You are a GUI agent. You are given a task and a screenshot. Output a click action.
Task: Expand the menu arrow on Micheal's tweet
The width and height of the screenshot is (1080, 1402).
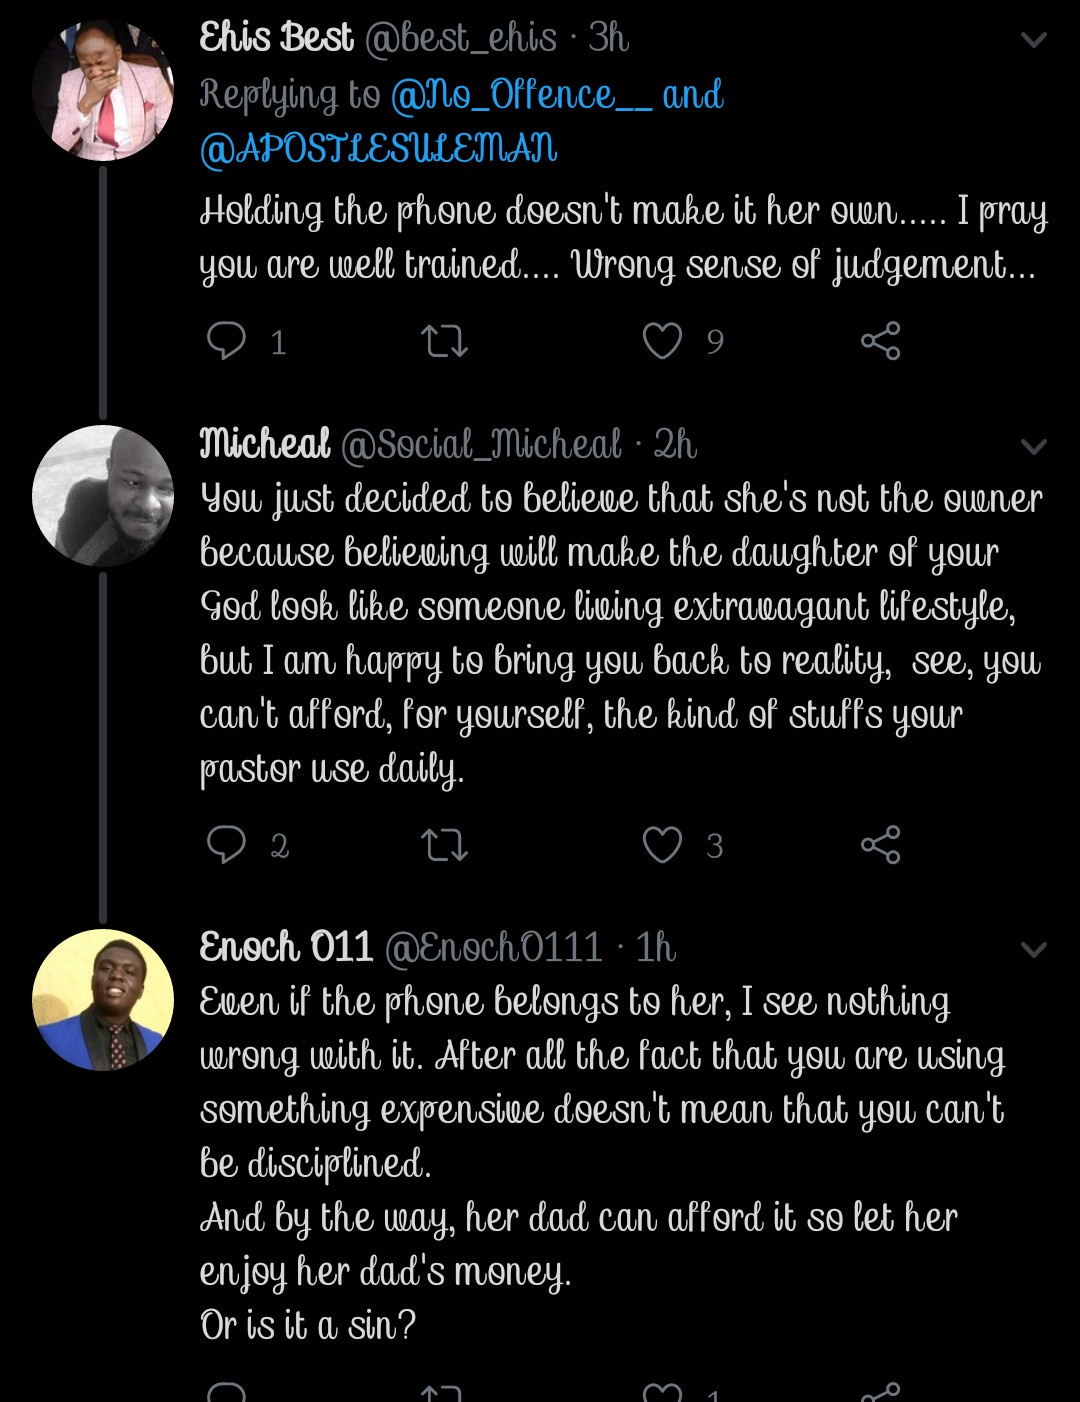pyautogui.click(x=1033, y=446)
